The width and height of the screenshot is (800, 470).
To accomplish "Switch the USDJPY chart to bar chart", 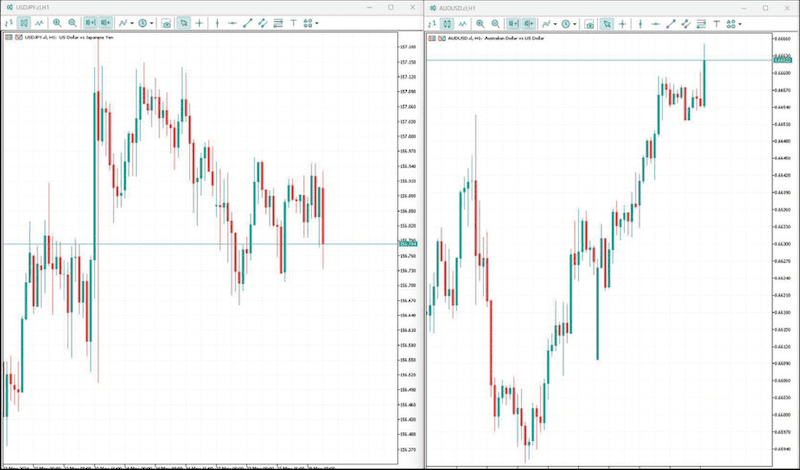I will (9, 23).
